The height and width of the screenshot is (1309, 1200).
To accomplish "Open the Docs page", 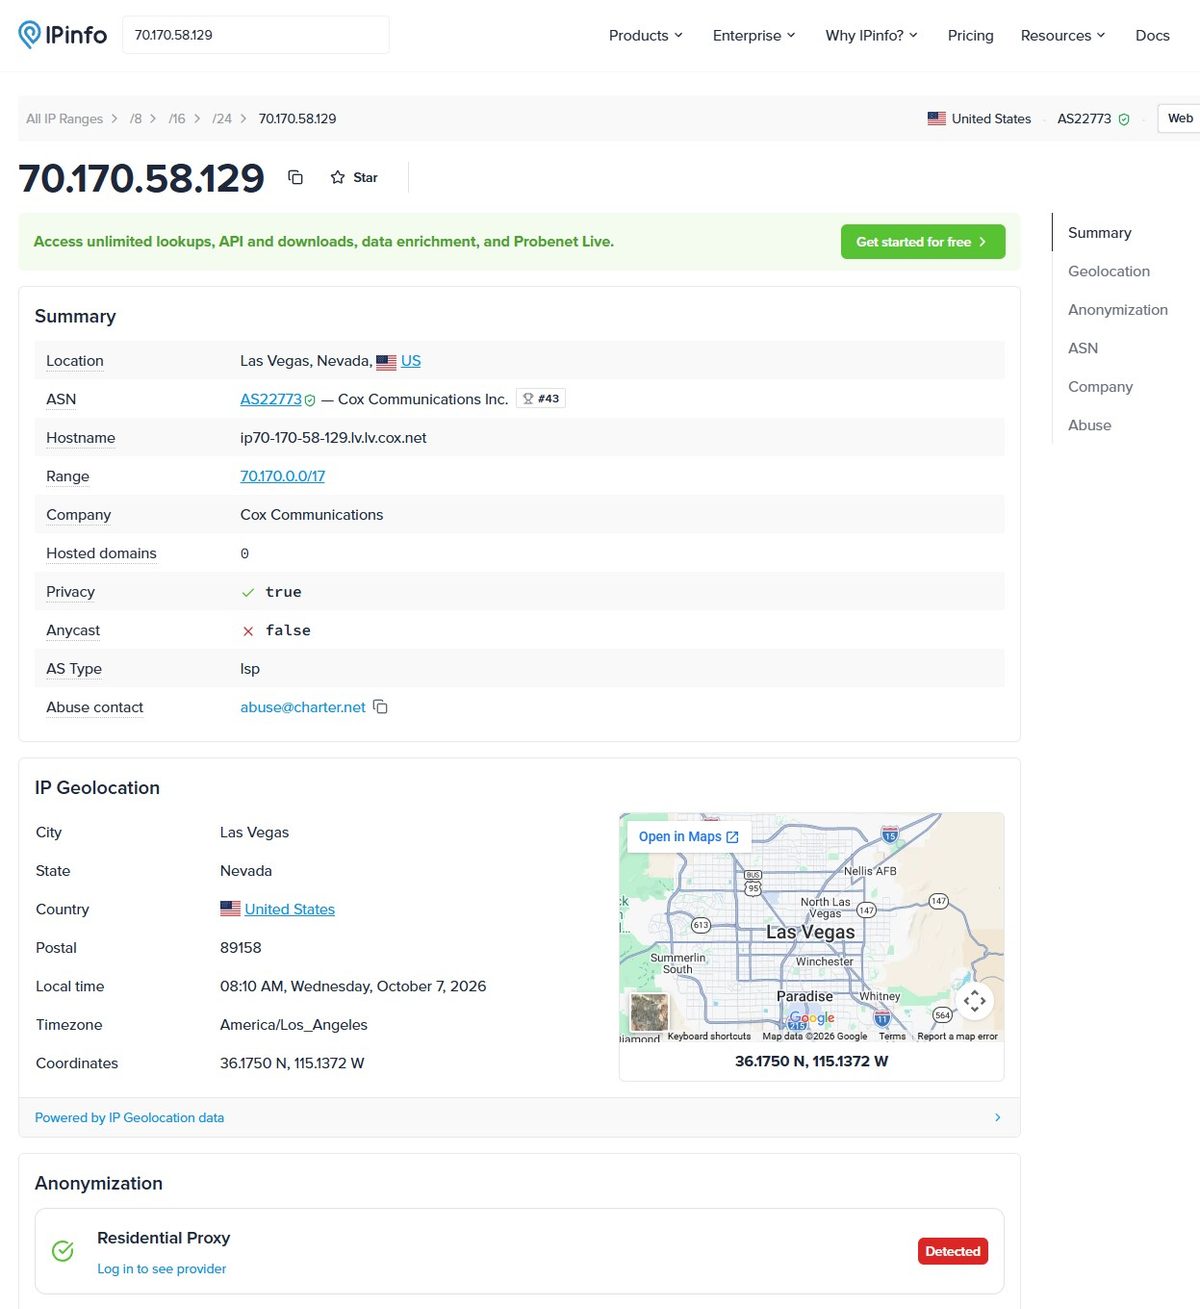I will [1152, 35].
